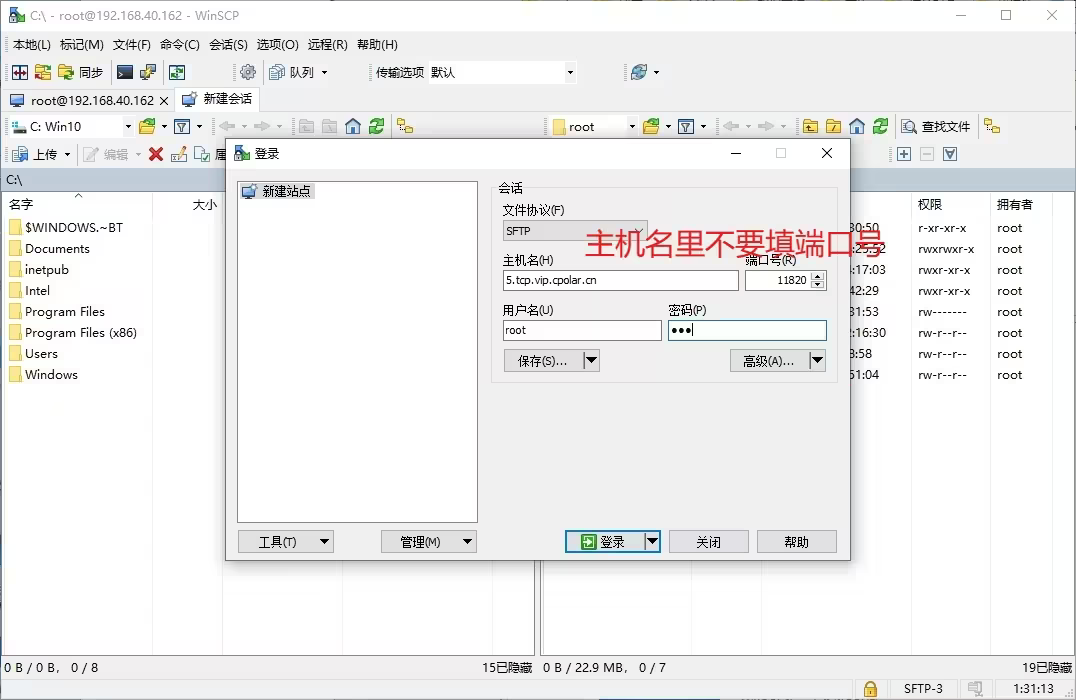Refresh the remote panel with green arrows icon
The height and width of the screenshot is (700, 1076).
click(880, 126)
